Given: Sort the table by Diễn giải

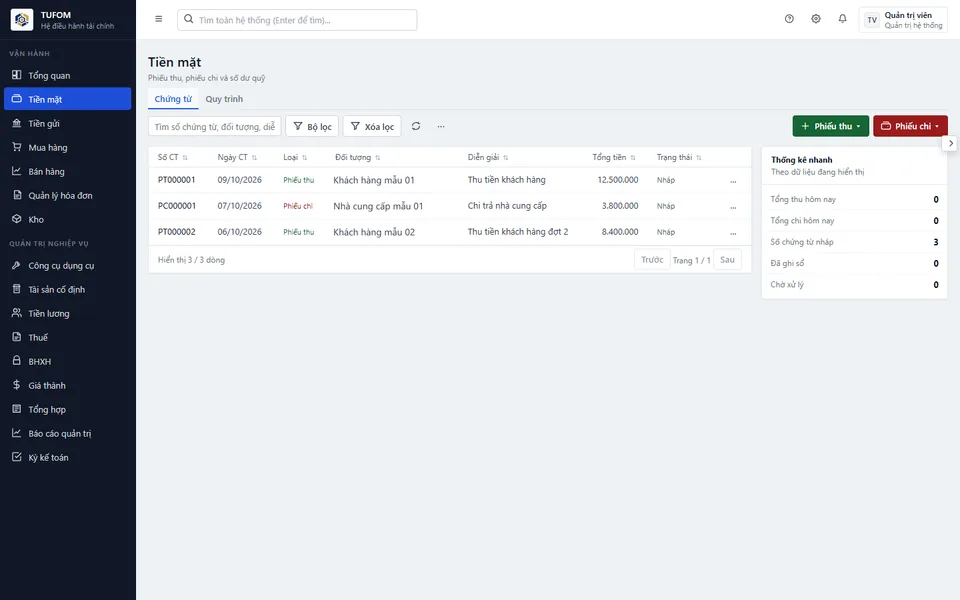Looking at the screenshot, I should (x=488, y=157).
